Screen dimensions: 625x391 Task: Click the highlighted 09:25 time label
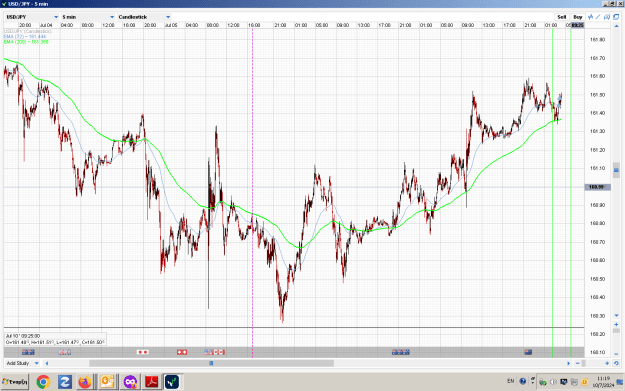tap(578, 25)
